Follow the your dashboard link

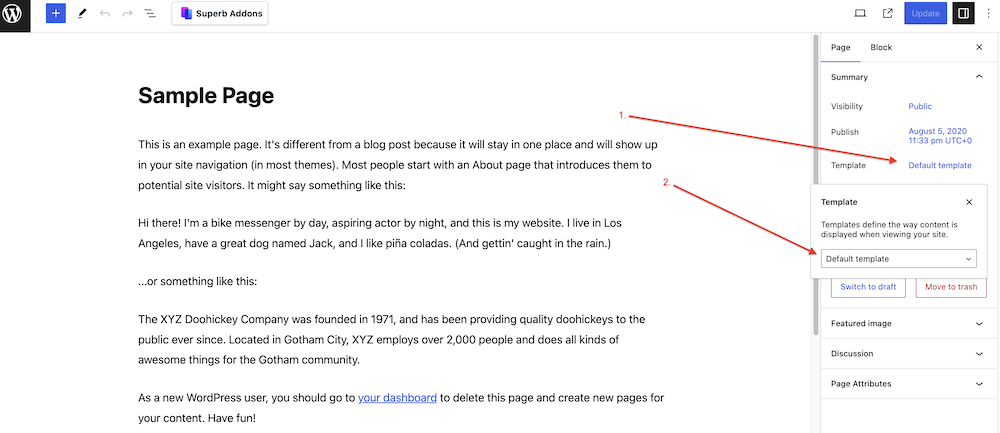[x=397, y=398]
